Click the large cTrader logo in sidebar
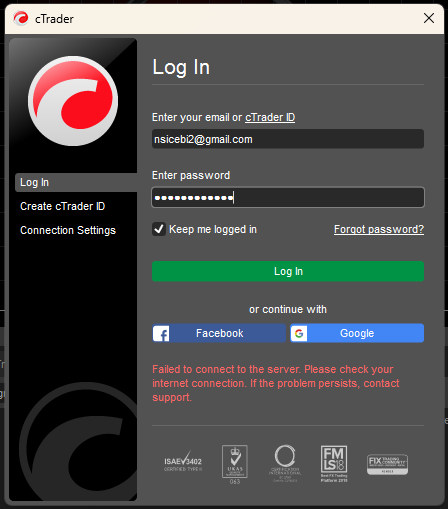This screenshot has height=509, width=448. point(73,101)
